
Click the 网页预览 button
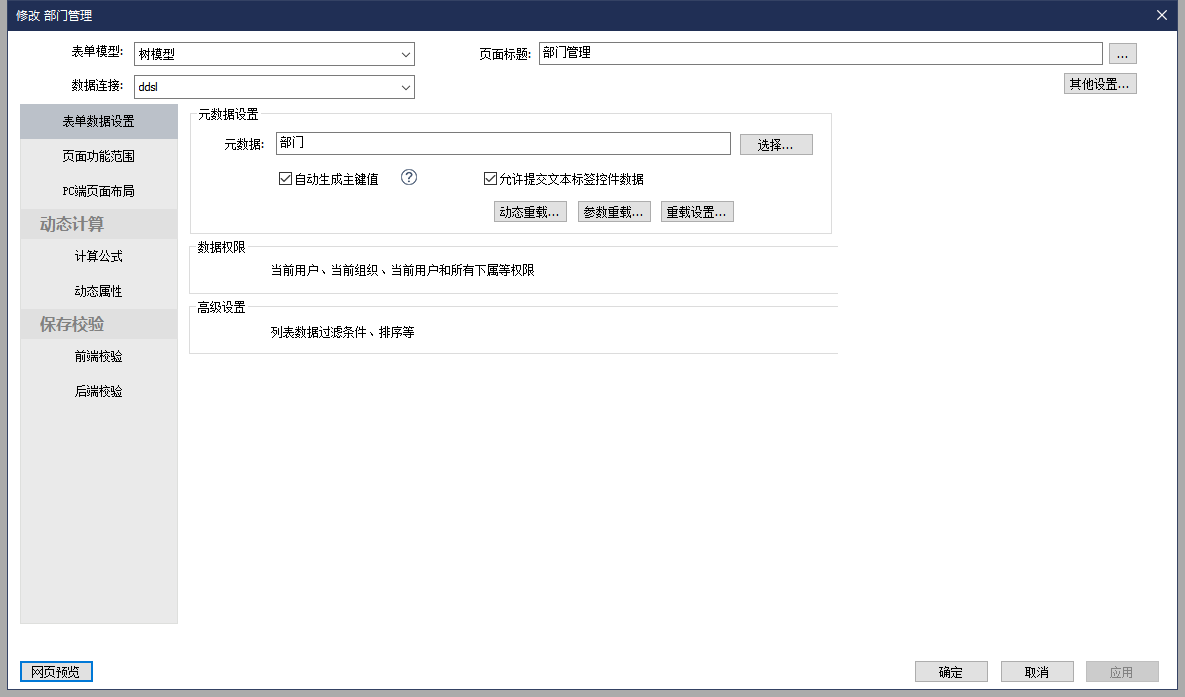coord(56,671)
